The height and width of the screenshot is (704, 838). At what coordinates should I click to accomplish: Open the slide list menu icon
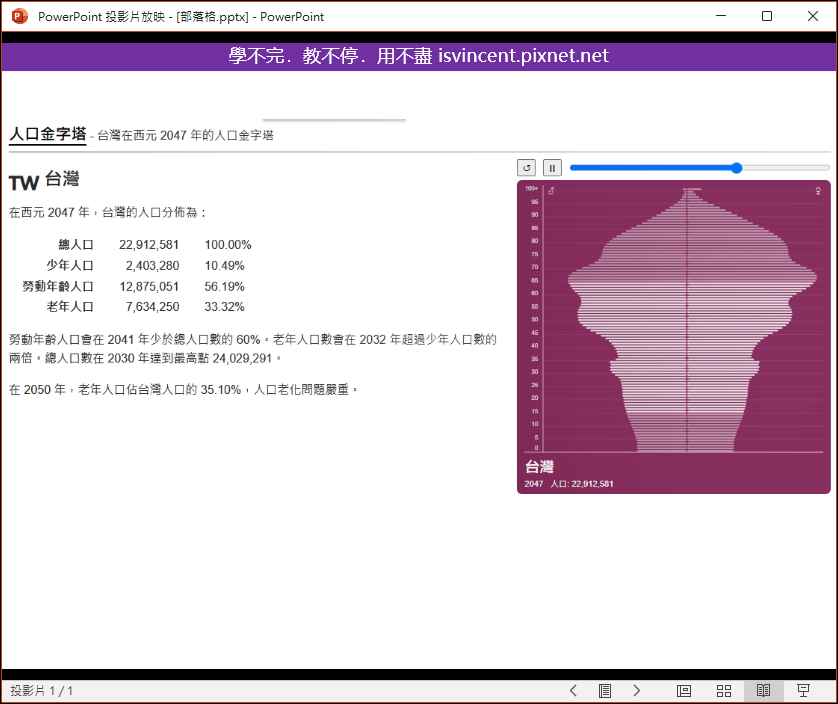605,691
